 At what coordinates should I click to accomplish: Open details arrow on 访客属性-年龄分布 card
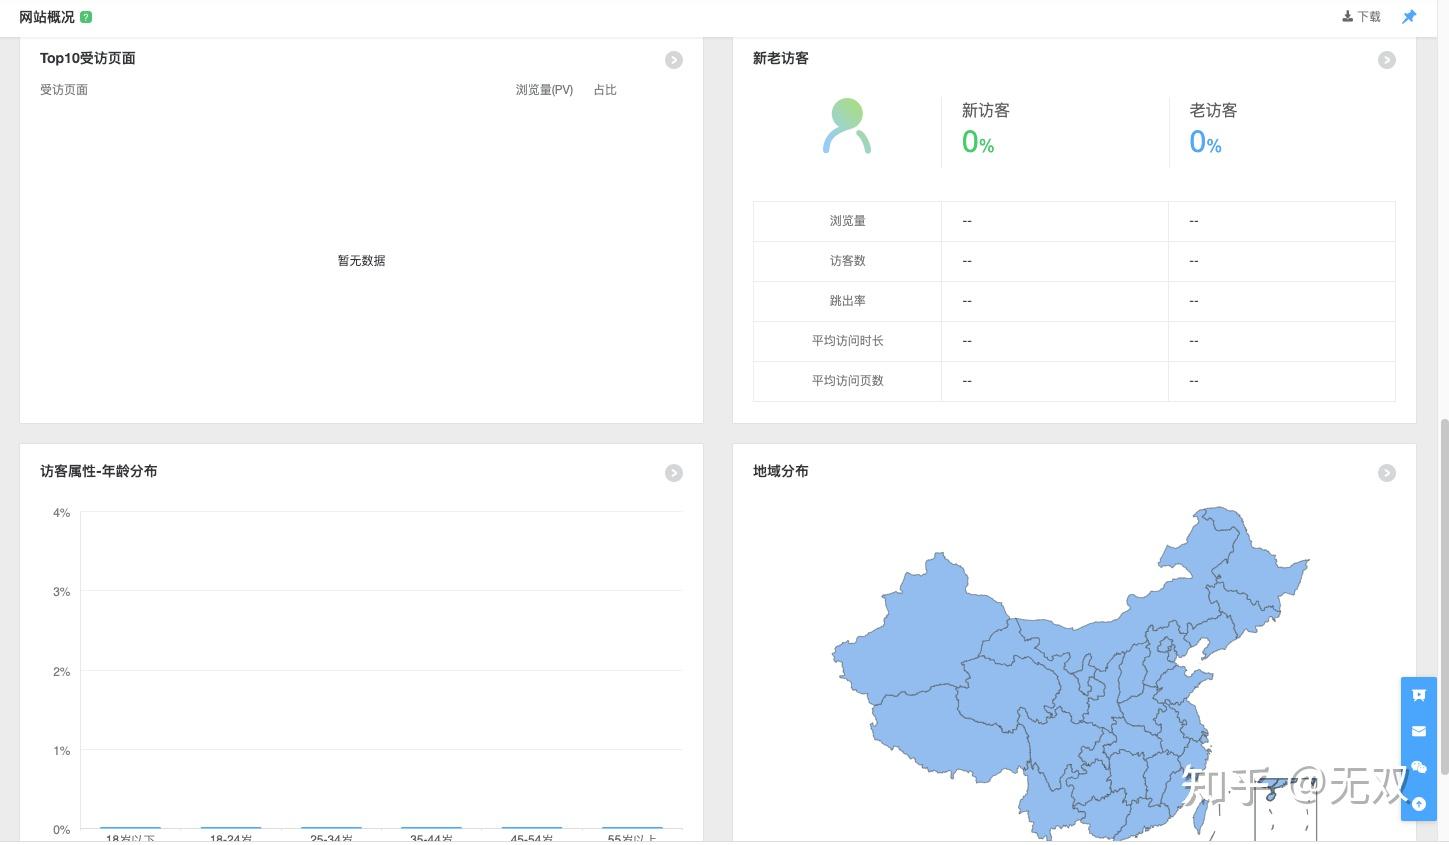point(674,473)
